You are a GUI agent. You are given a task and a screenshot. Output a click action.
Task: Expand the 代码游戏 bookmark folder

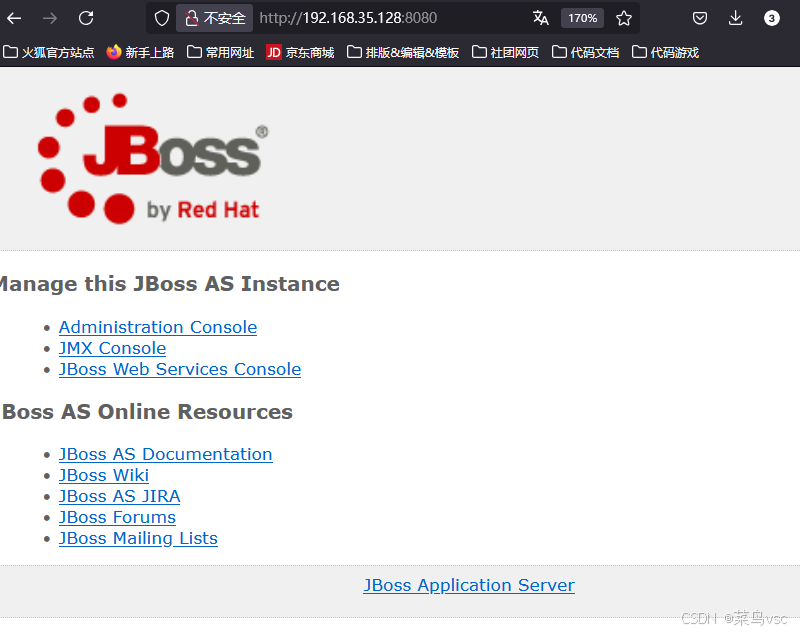coord(665,52)
